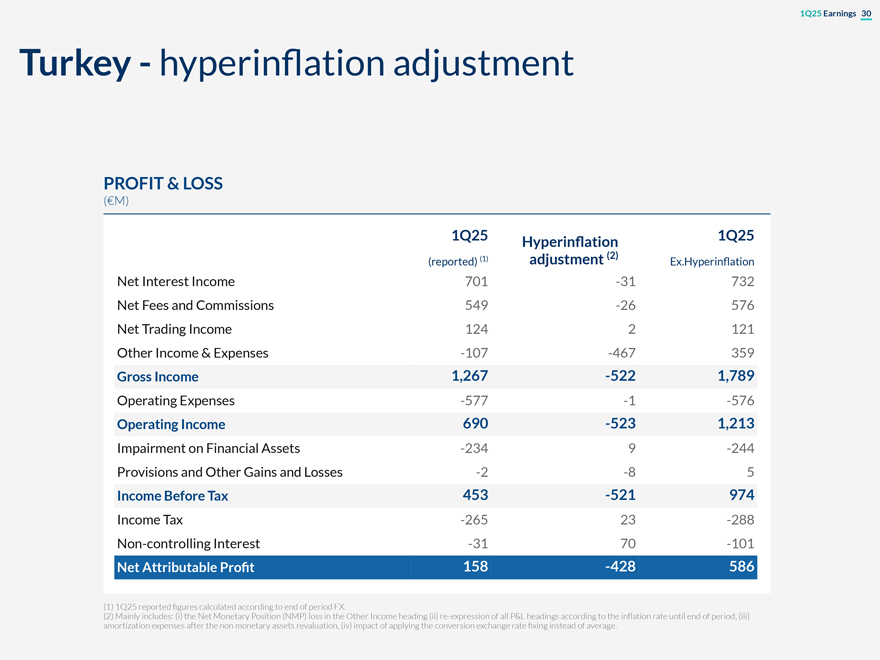Click the page number 30
The width and height of the screenshot is (880, 660).
click(x=866, y=13)
